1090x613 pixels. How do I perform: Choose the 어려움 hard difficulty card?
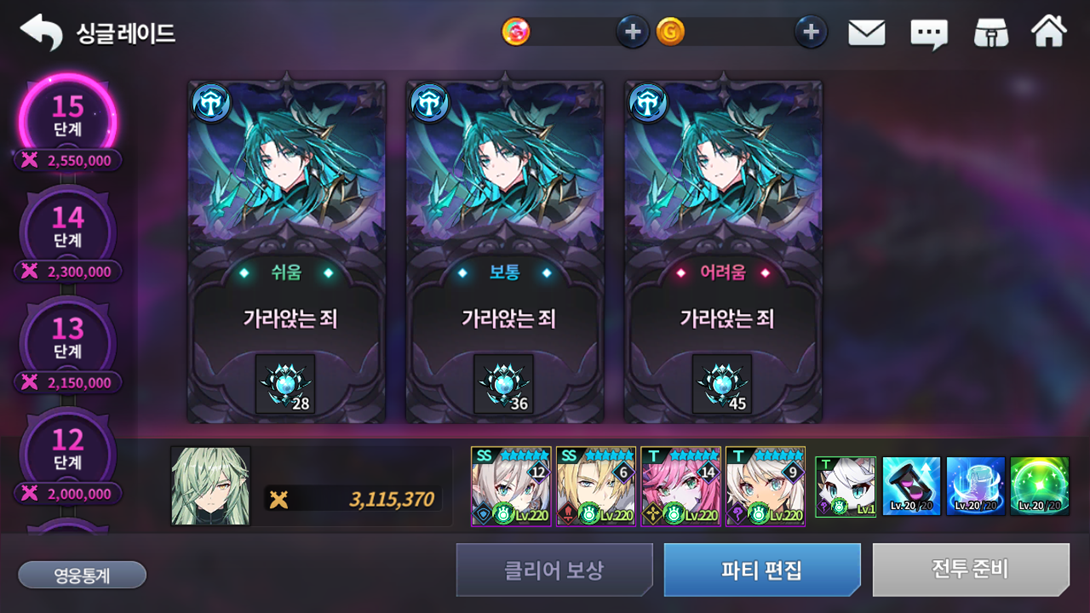(723, 252)
